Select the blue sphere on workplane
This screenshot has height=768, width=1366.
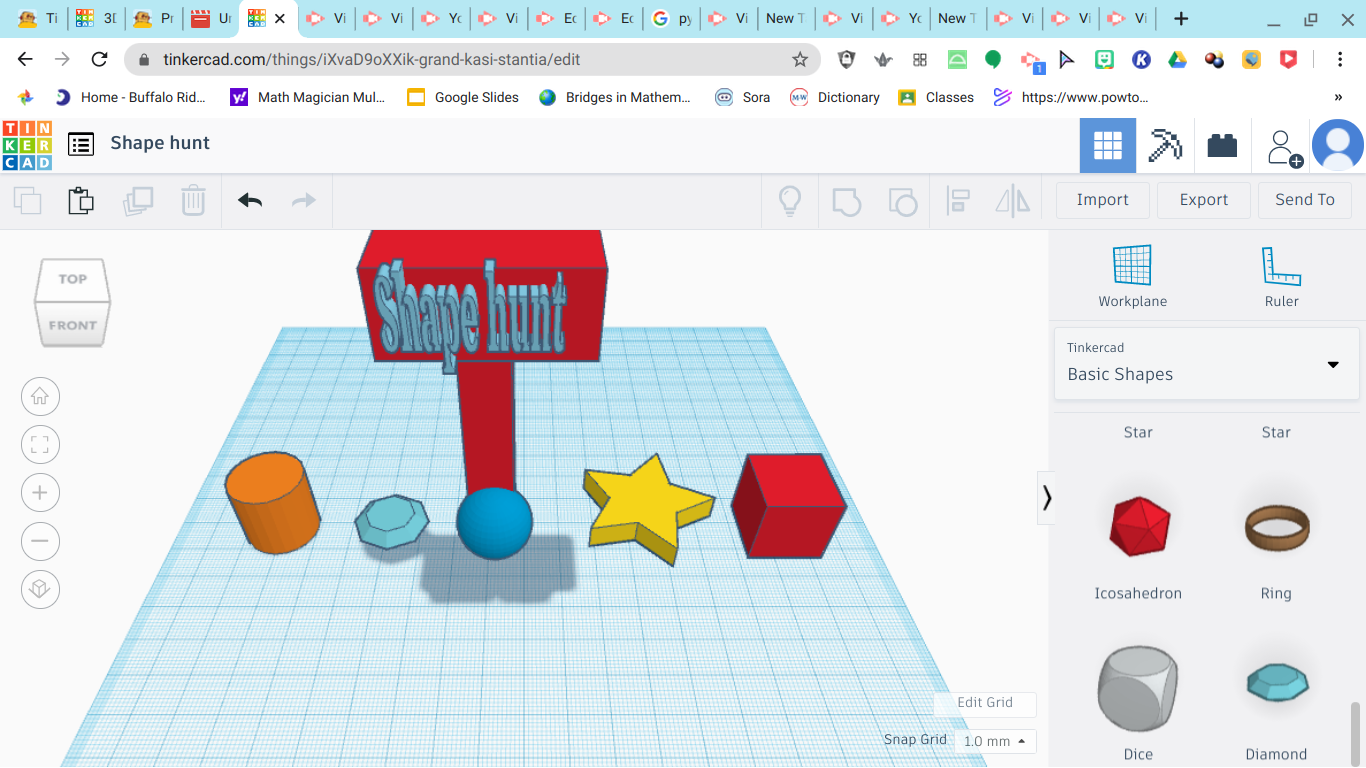coord(494,523)
